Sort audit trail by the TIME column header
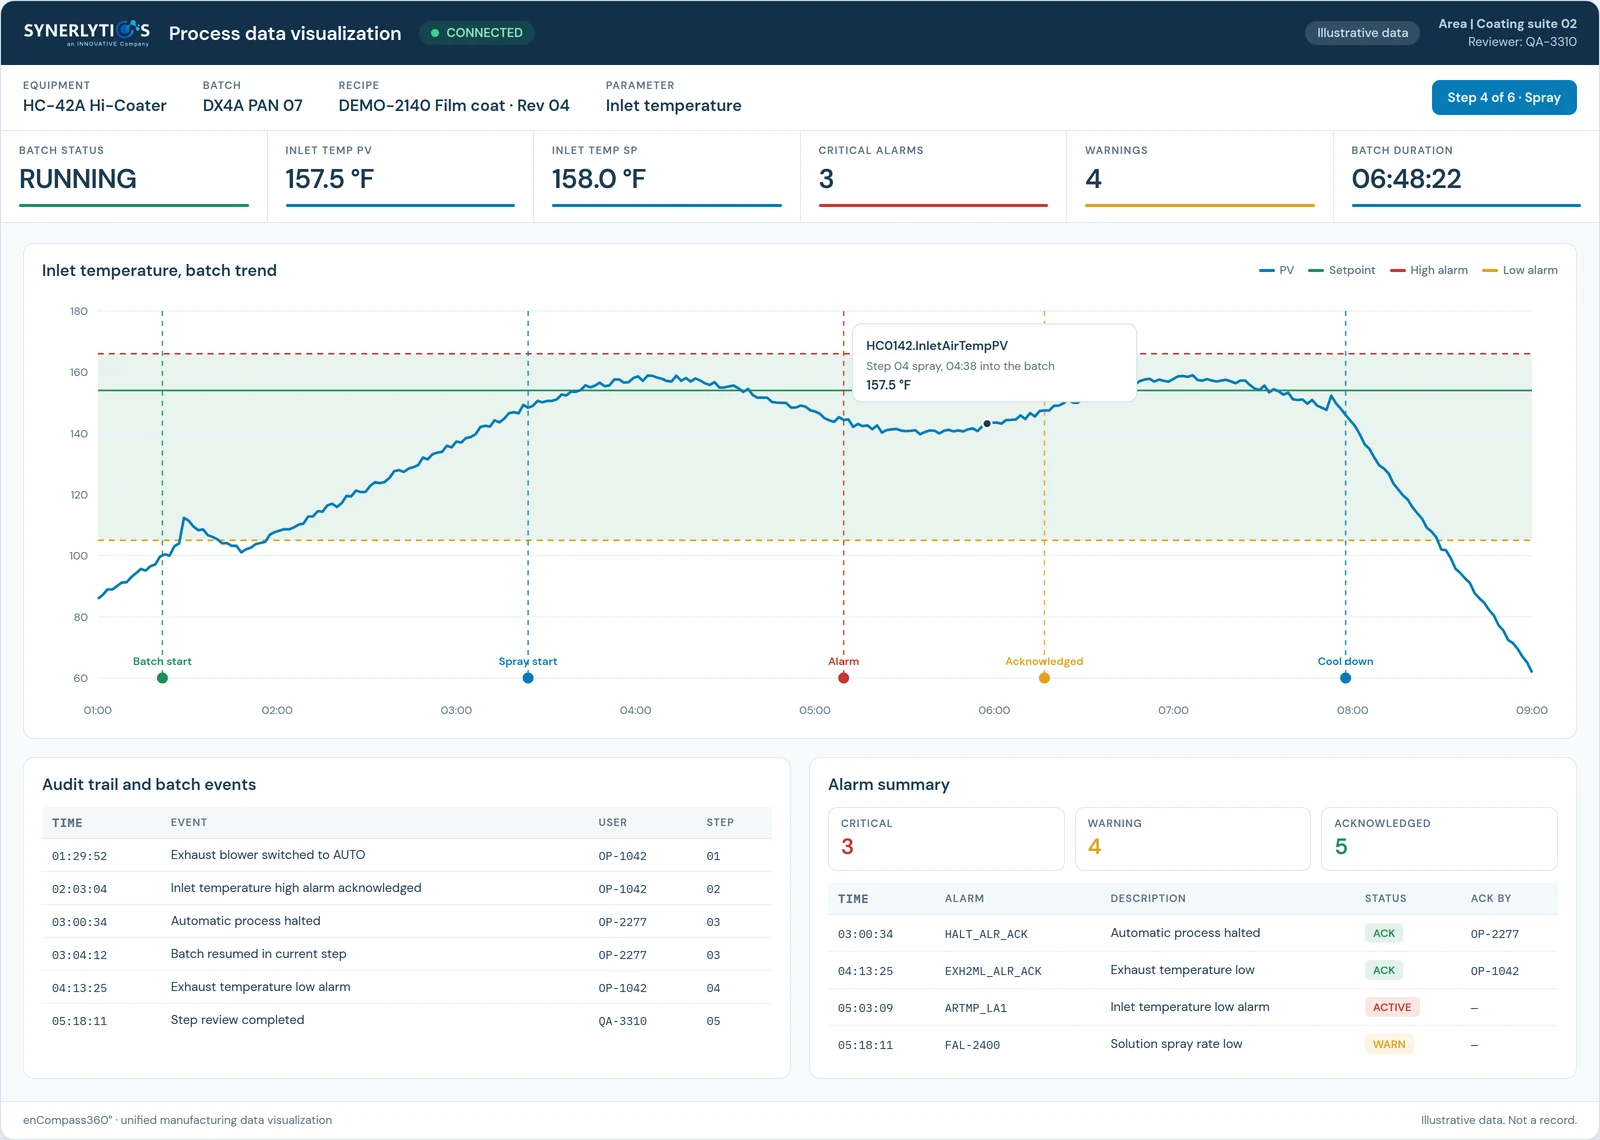Screen dimensions: 1600x1140 point(67,823)
